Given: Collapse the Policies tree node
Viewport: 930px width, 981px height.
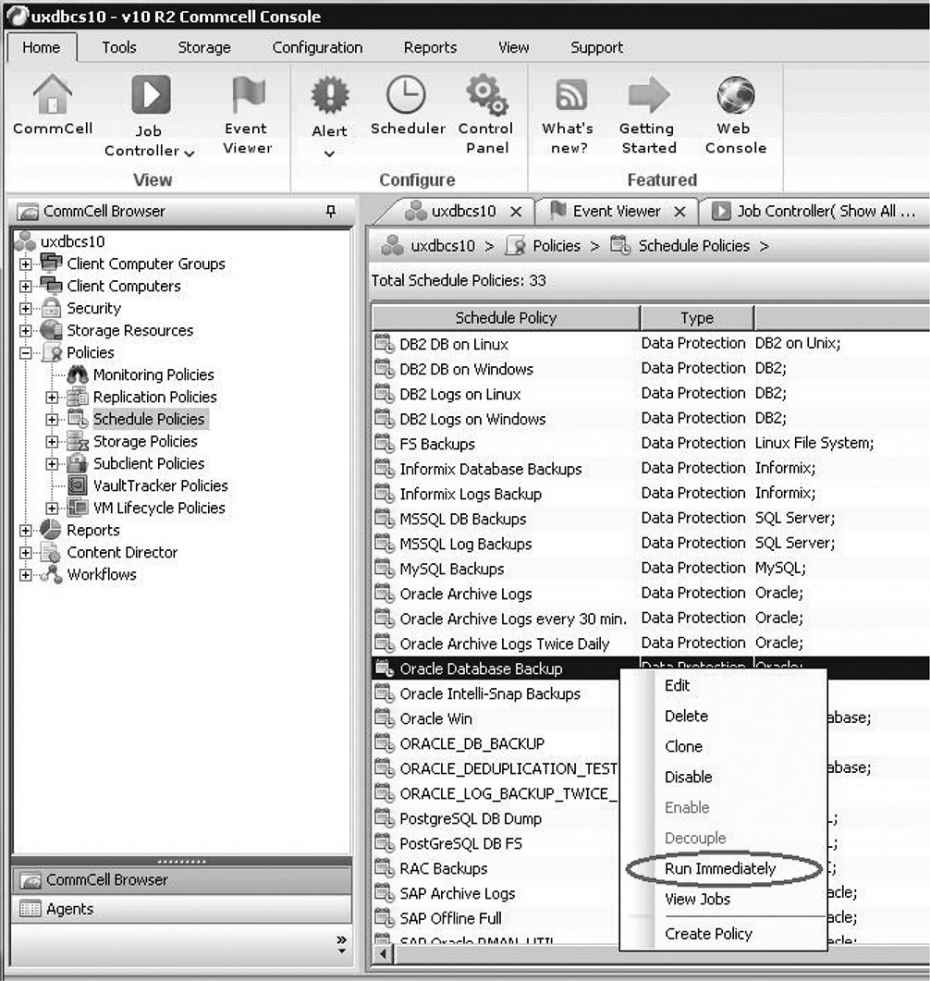Looking at the screenshot, I should point(25,353).
